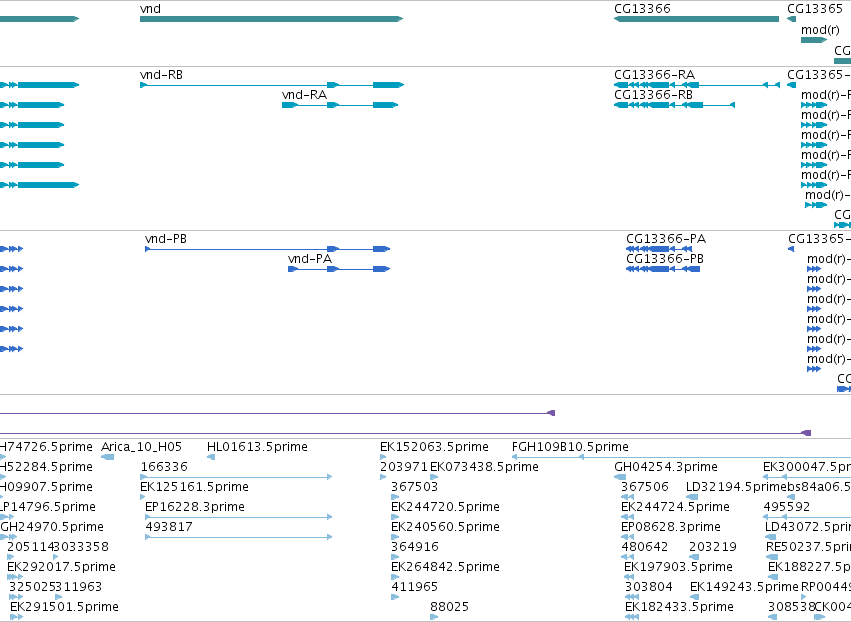
Task: Select the CG13366-RB transcript glyph
Action: click(x=675, y=105)
